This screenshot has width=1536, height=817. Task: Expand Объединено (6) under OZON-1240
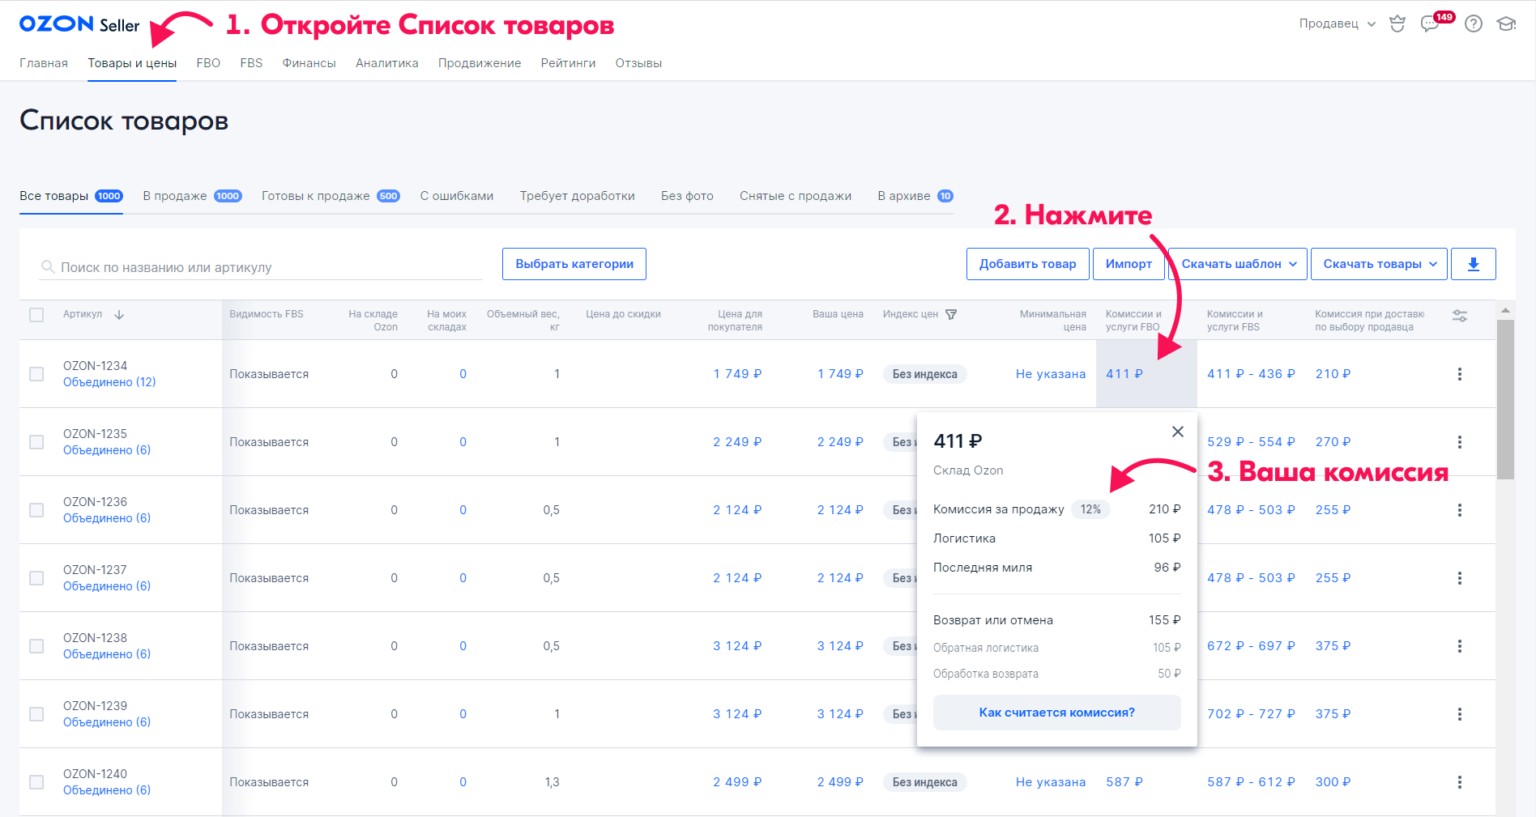tap(107, 790)
